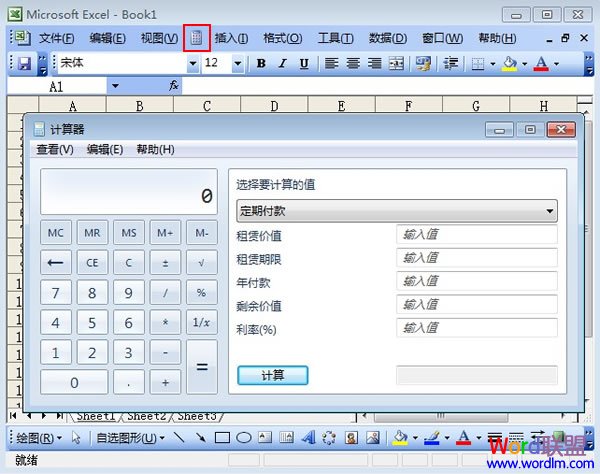Click the 计算 button
The image size is (600, 474).
[272, 375]
